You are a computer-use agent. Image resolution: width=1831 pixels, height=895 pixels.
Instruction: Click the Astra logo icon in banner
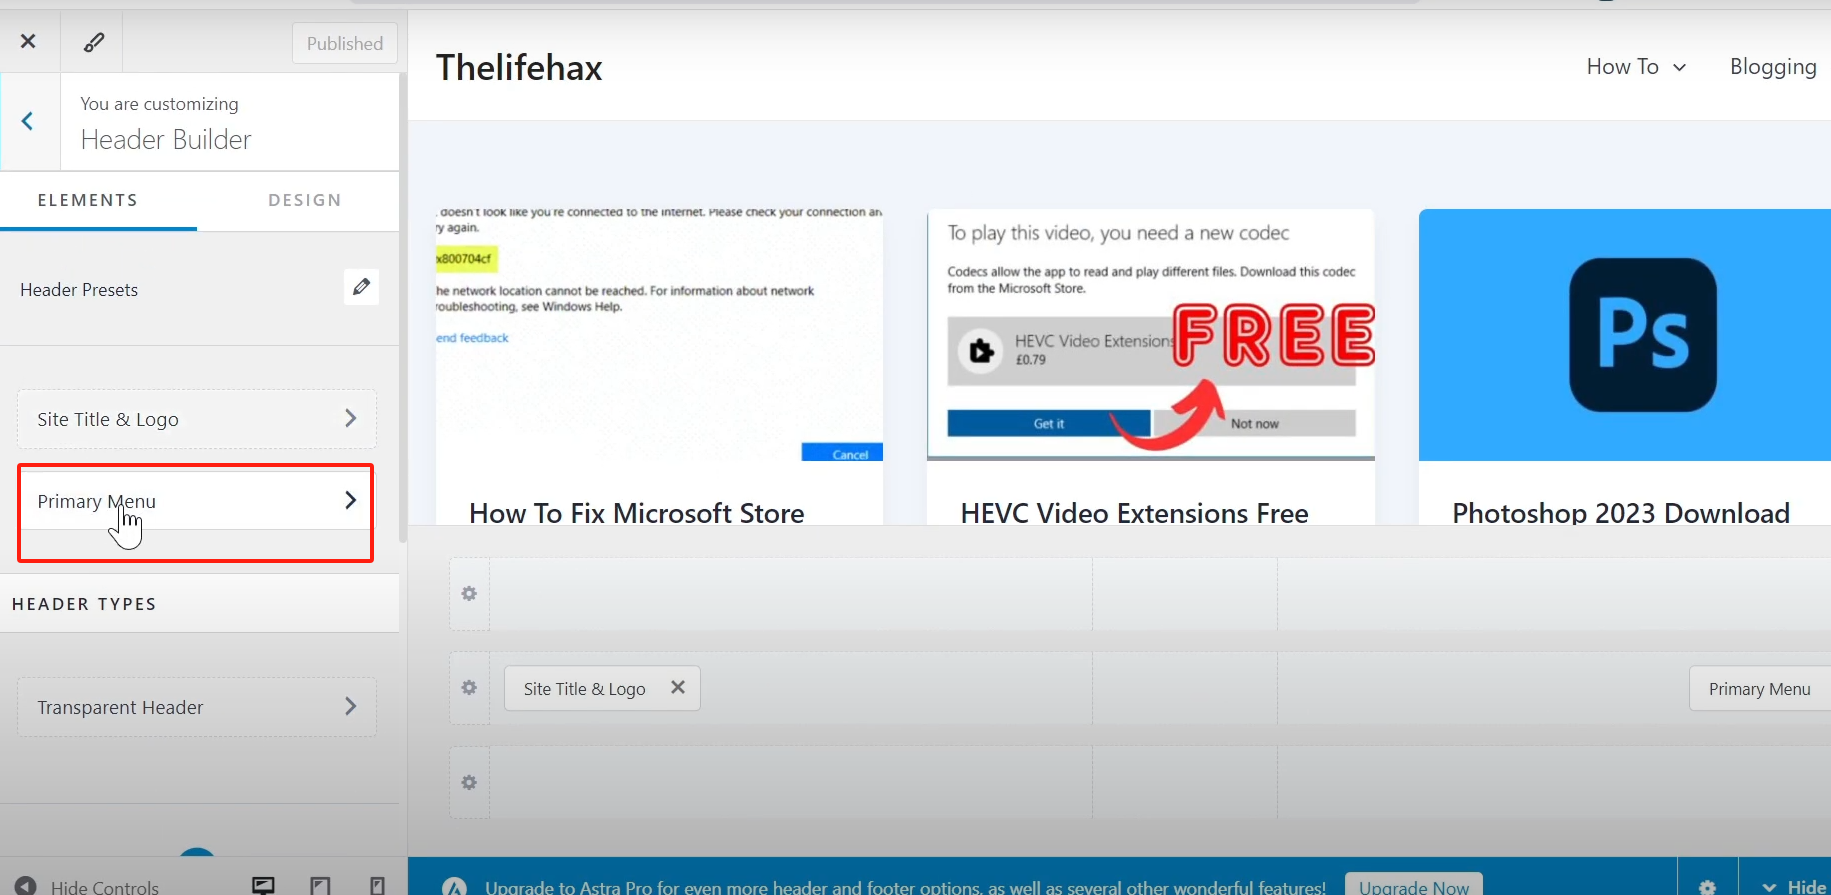tap(455, 886)
